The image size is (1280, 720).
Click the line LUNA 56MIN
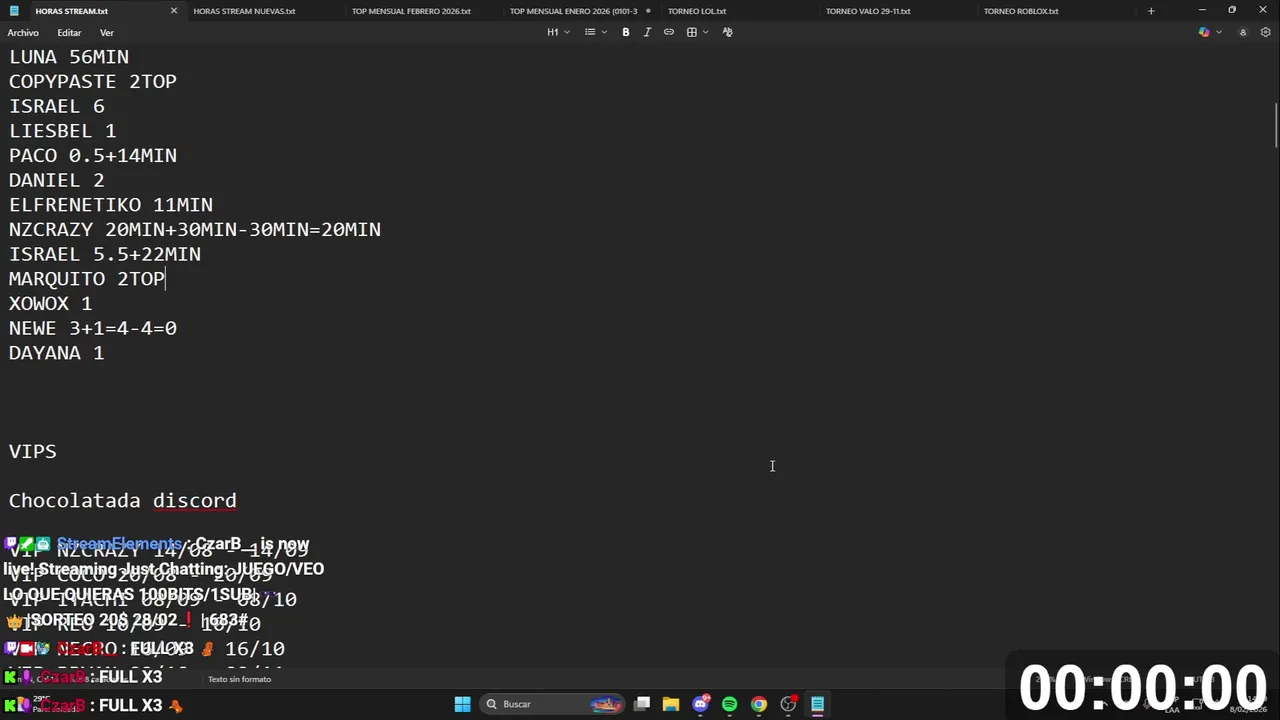pos(69,57)
